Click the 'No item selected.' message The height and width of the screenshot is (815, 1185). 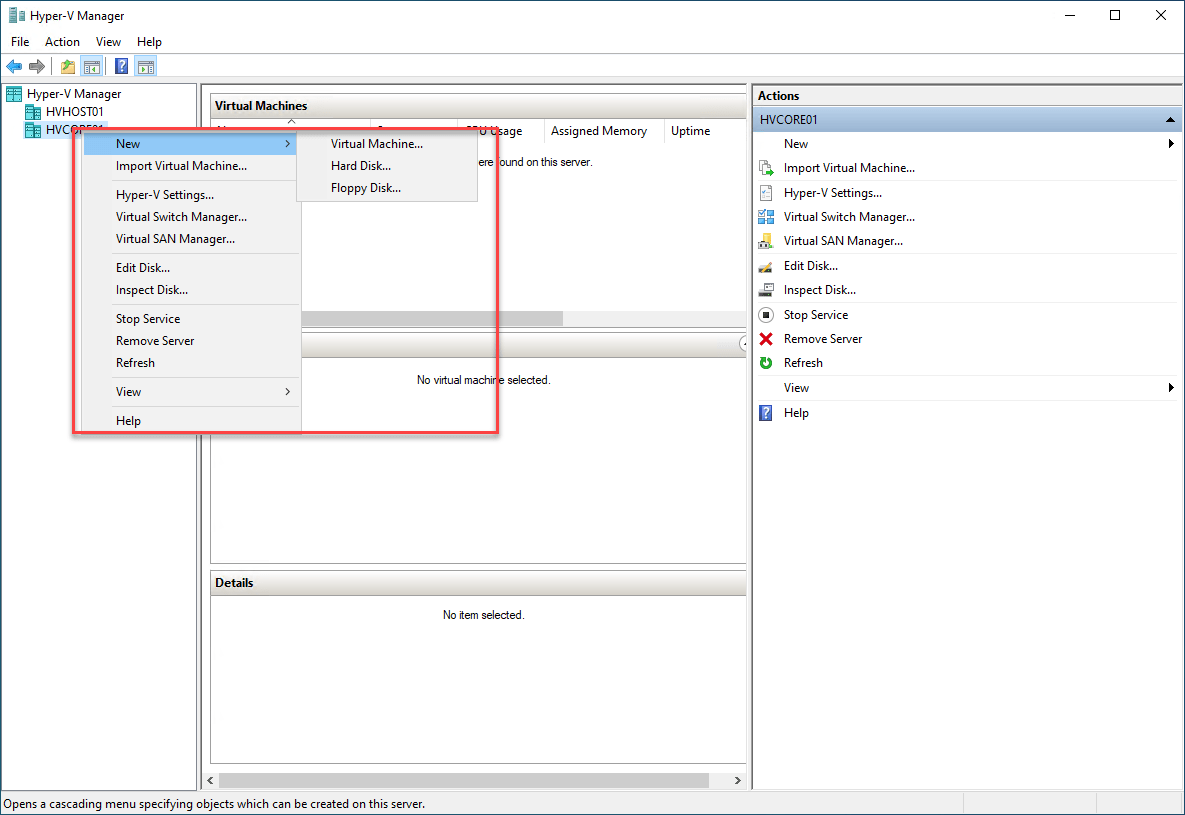[484, 615]
